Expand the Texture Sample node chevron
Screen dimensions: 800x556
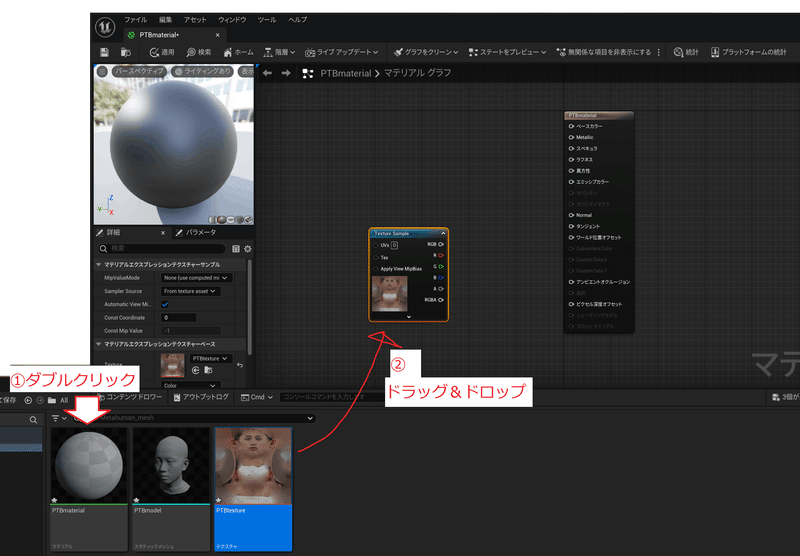pos(409,316)
